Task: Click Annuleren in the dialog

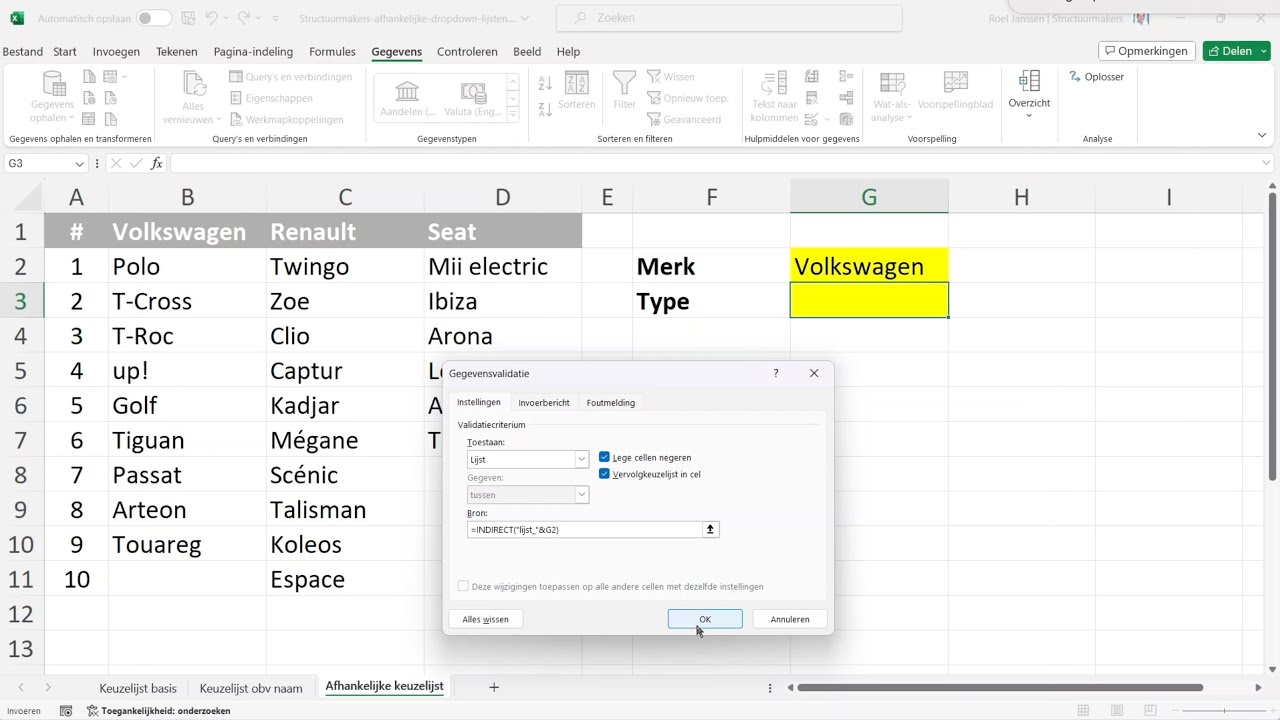Action: tap(790, 619)
